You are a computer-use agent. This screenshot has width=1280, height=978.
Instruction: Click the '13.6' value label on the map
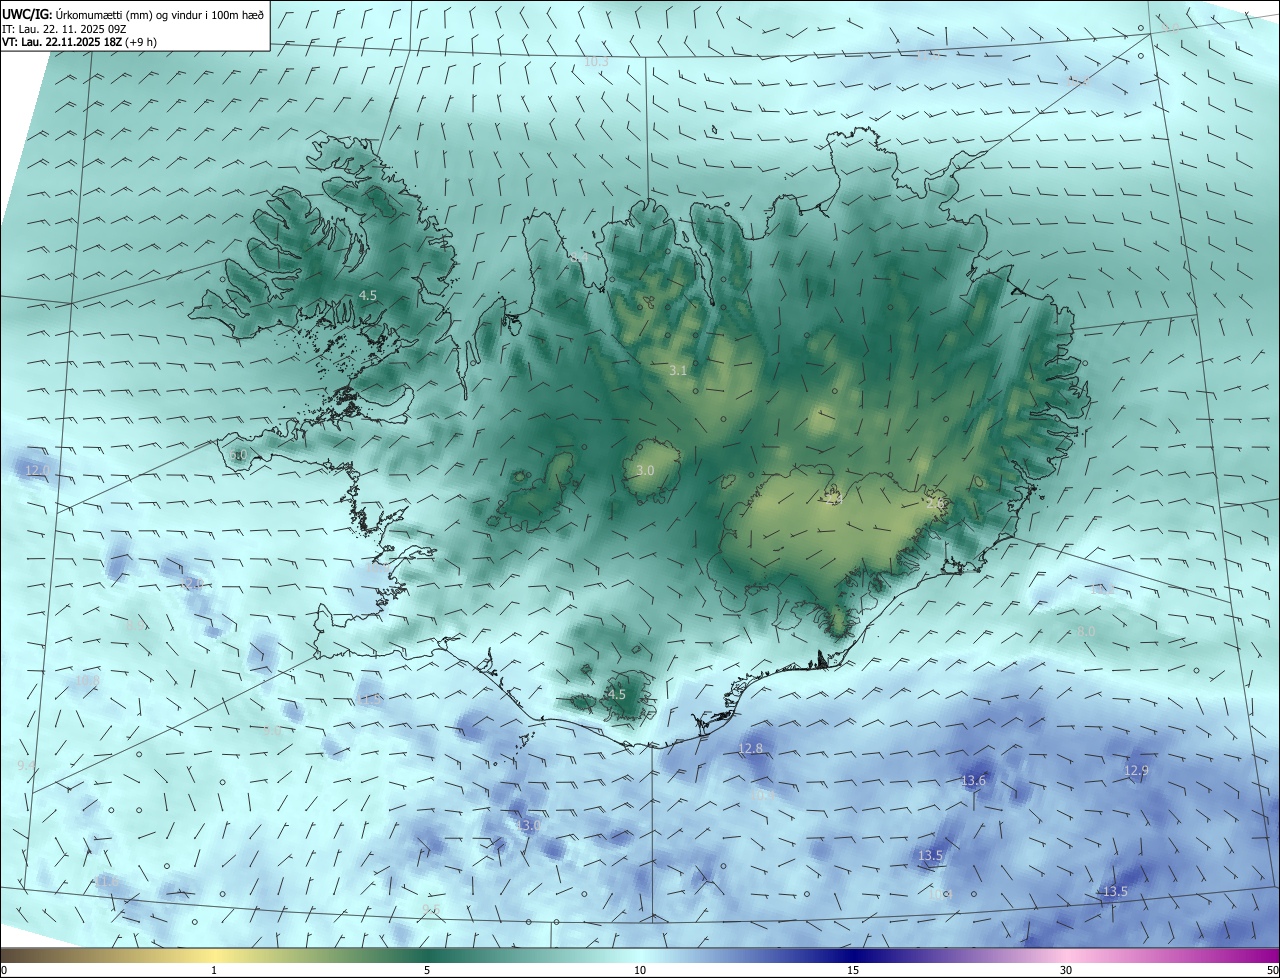click(973, 780)
